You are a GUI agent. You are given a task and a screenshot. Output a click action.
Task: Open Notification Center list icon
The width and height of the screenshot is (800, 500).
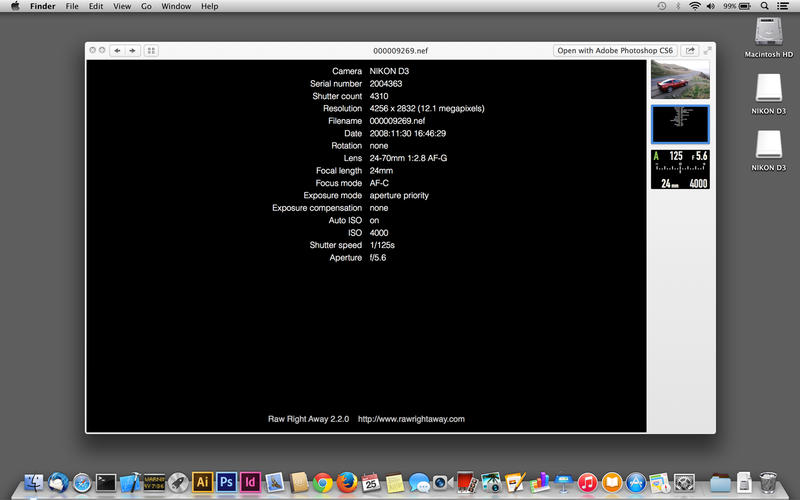(x=783, y=6)
